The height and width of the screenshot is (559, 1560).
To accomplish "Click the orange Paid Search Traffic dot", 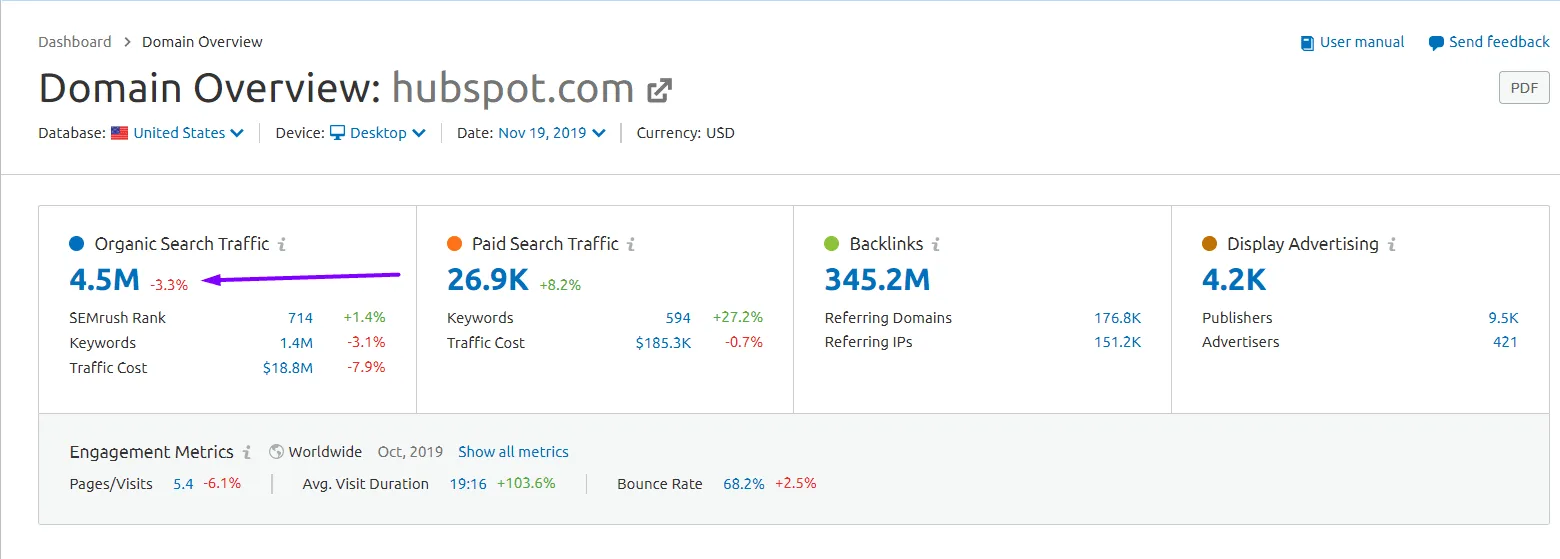I will click(454, 244).
